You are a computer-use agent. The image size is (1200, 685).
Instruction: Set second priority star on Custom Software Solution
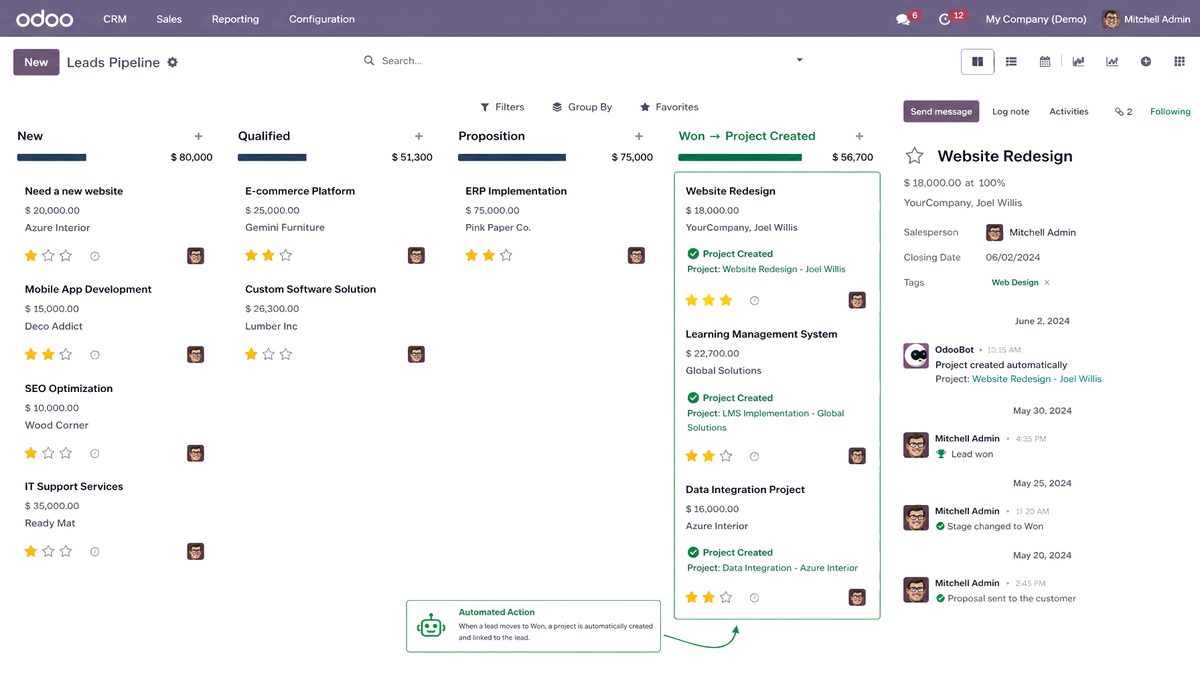tap(268, 355)
